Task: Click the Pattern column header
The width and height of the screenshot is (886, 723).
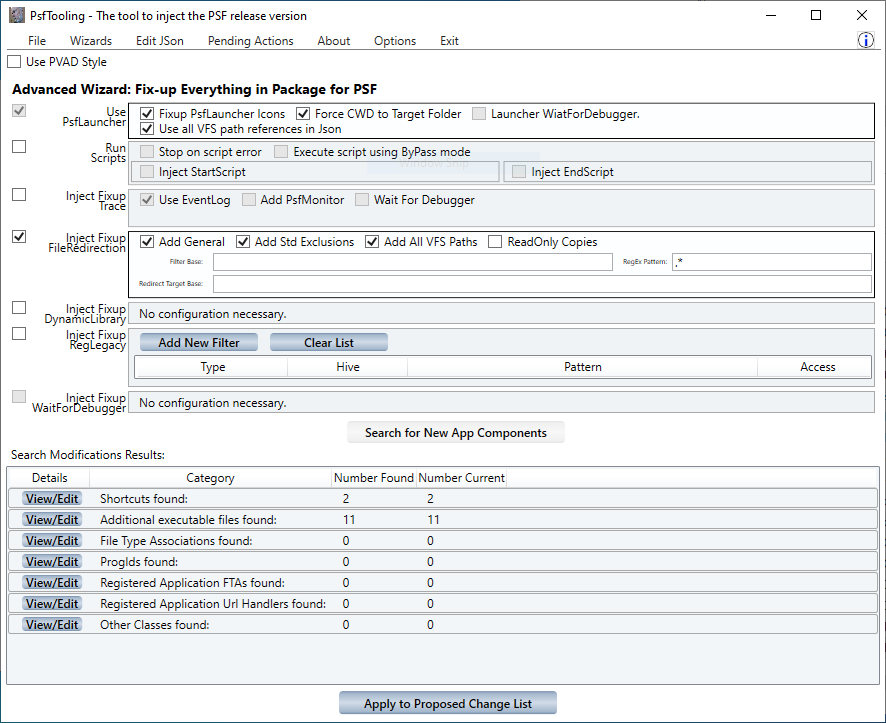Action: tap(583, 367)
